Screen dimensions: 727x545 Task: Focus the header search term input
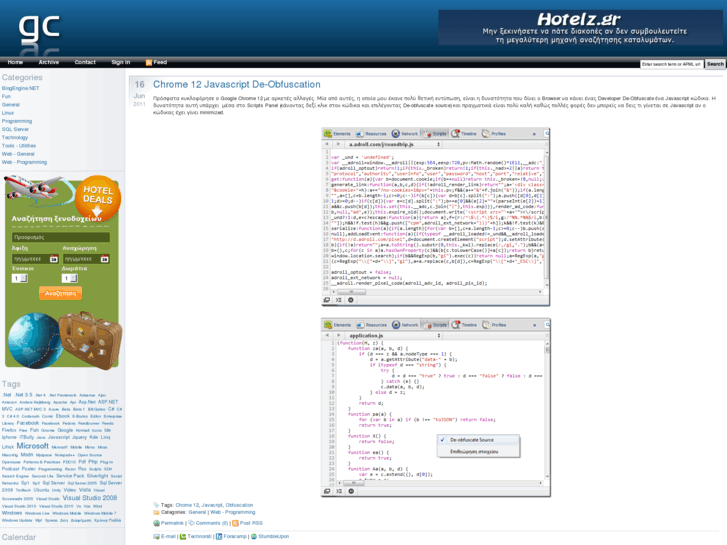[x=672, y=64]
